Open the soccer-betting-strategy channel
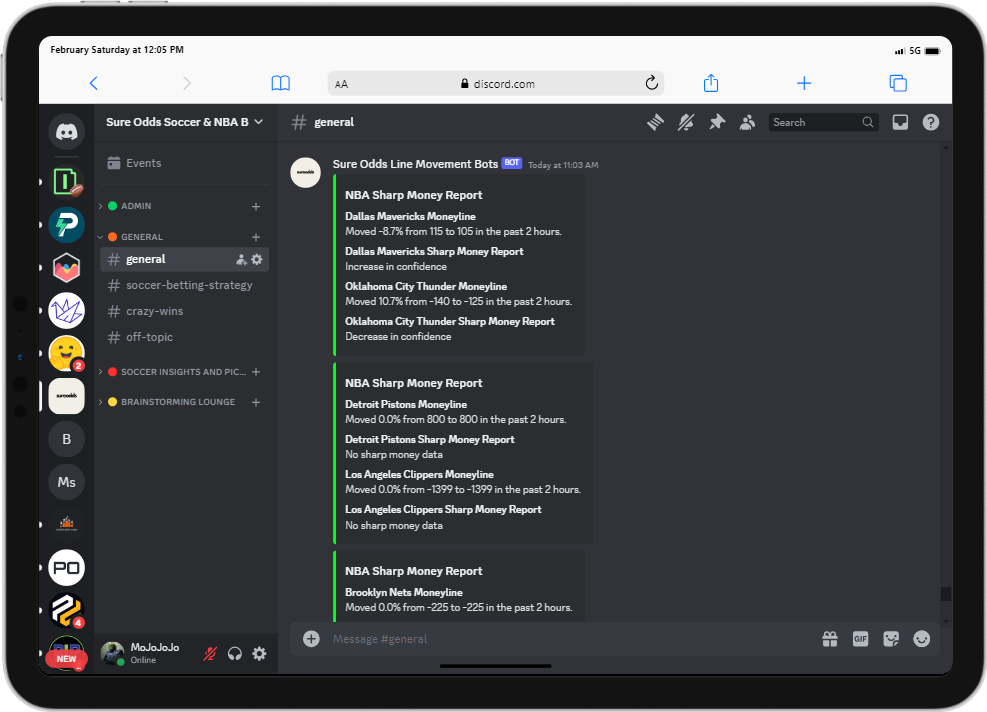 pyautogui.click(x=184, y=285)
